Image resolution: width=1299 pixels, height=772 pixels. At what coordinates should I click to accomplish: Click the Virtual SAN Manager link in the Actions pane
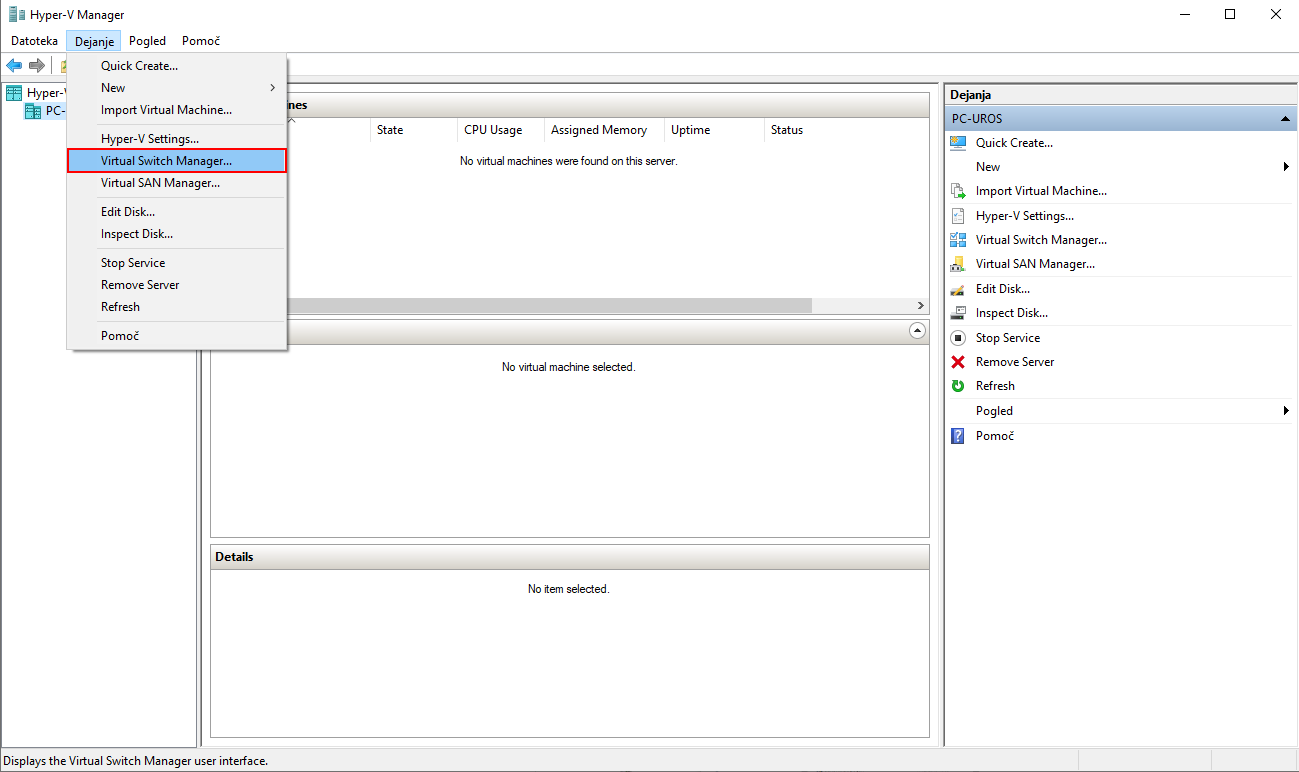click(1035, 264)
